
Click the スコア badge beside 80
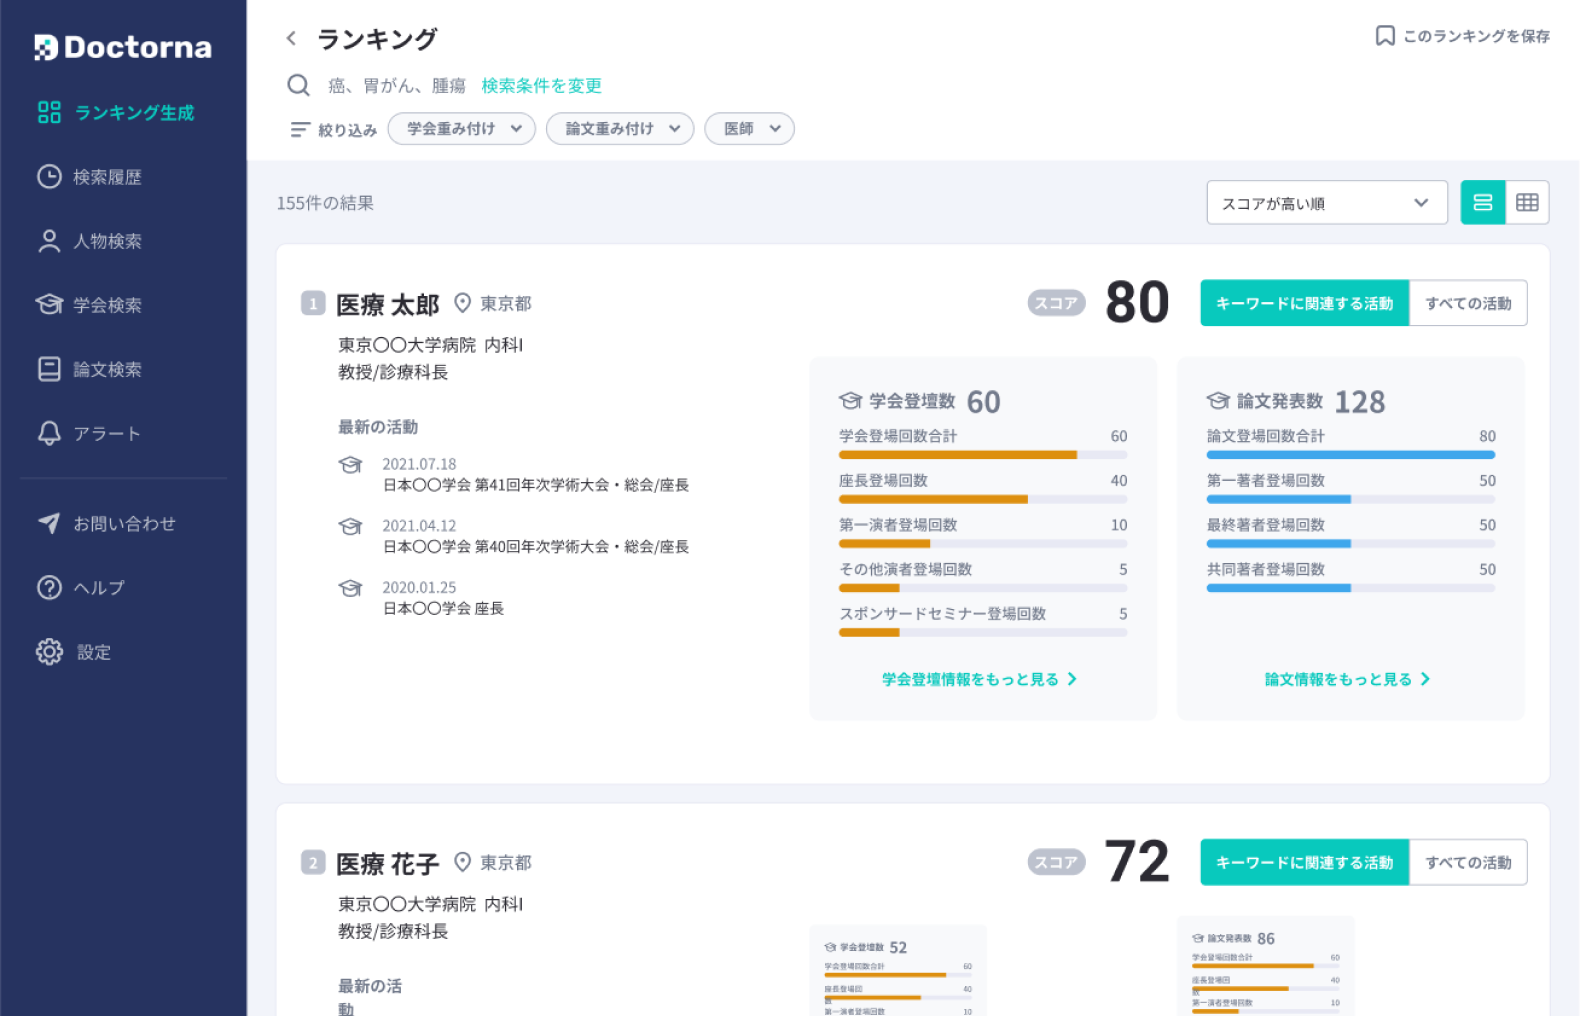point(1056,303)
